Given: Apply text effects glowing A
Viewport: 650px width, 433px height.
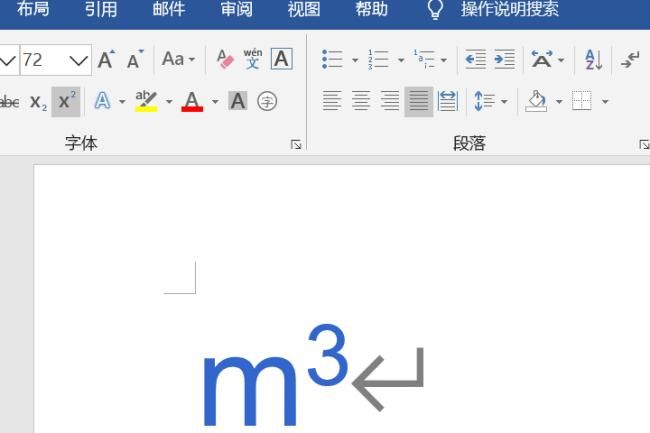Looking at the screenshot, I should pos(102,101).
